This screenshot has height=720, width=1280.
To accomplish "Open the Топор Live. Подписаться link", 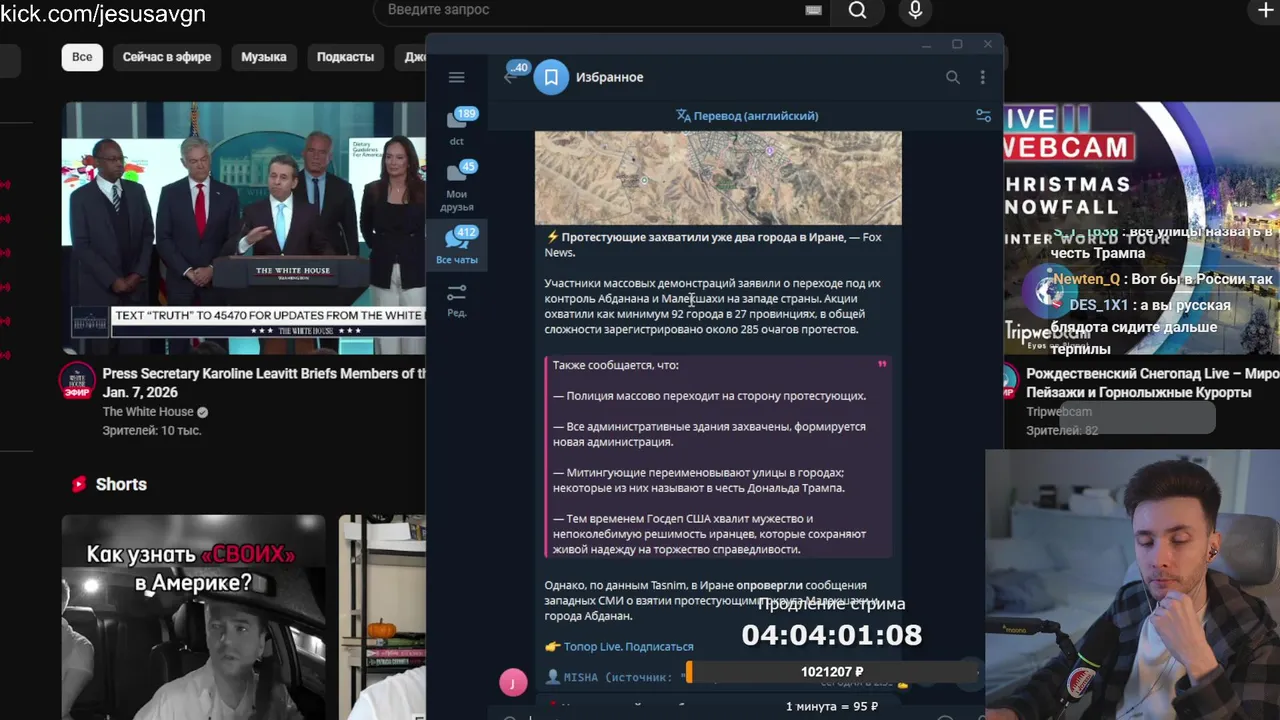I will (x=628, y=647).
